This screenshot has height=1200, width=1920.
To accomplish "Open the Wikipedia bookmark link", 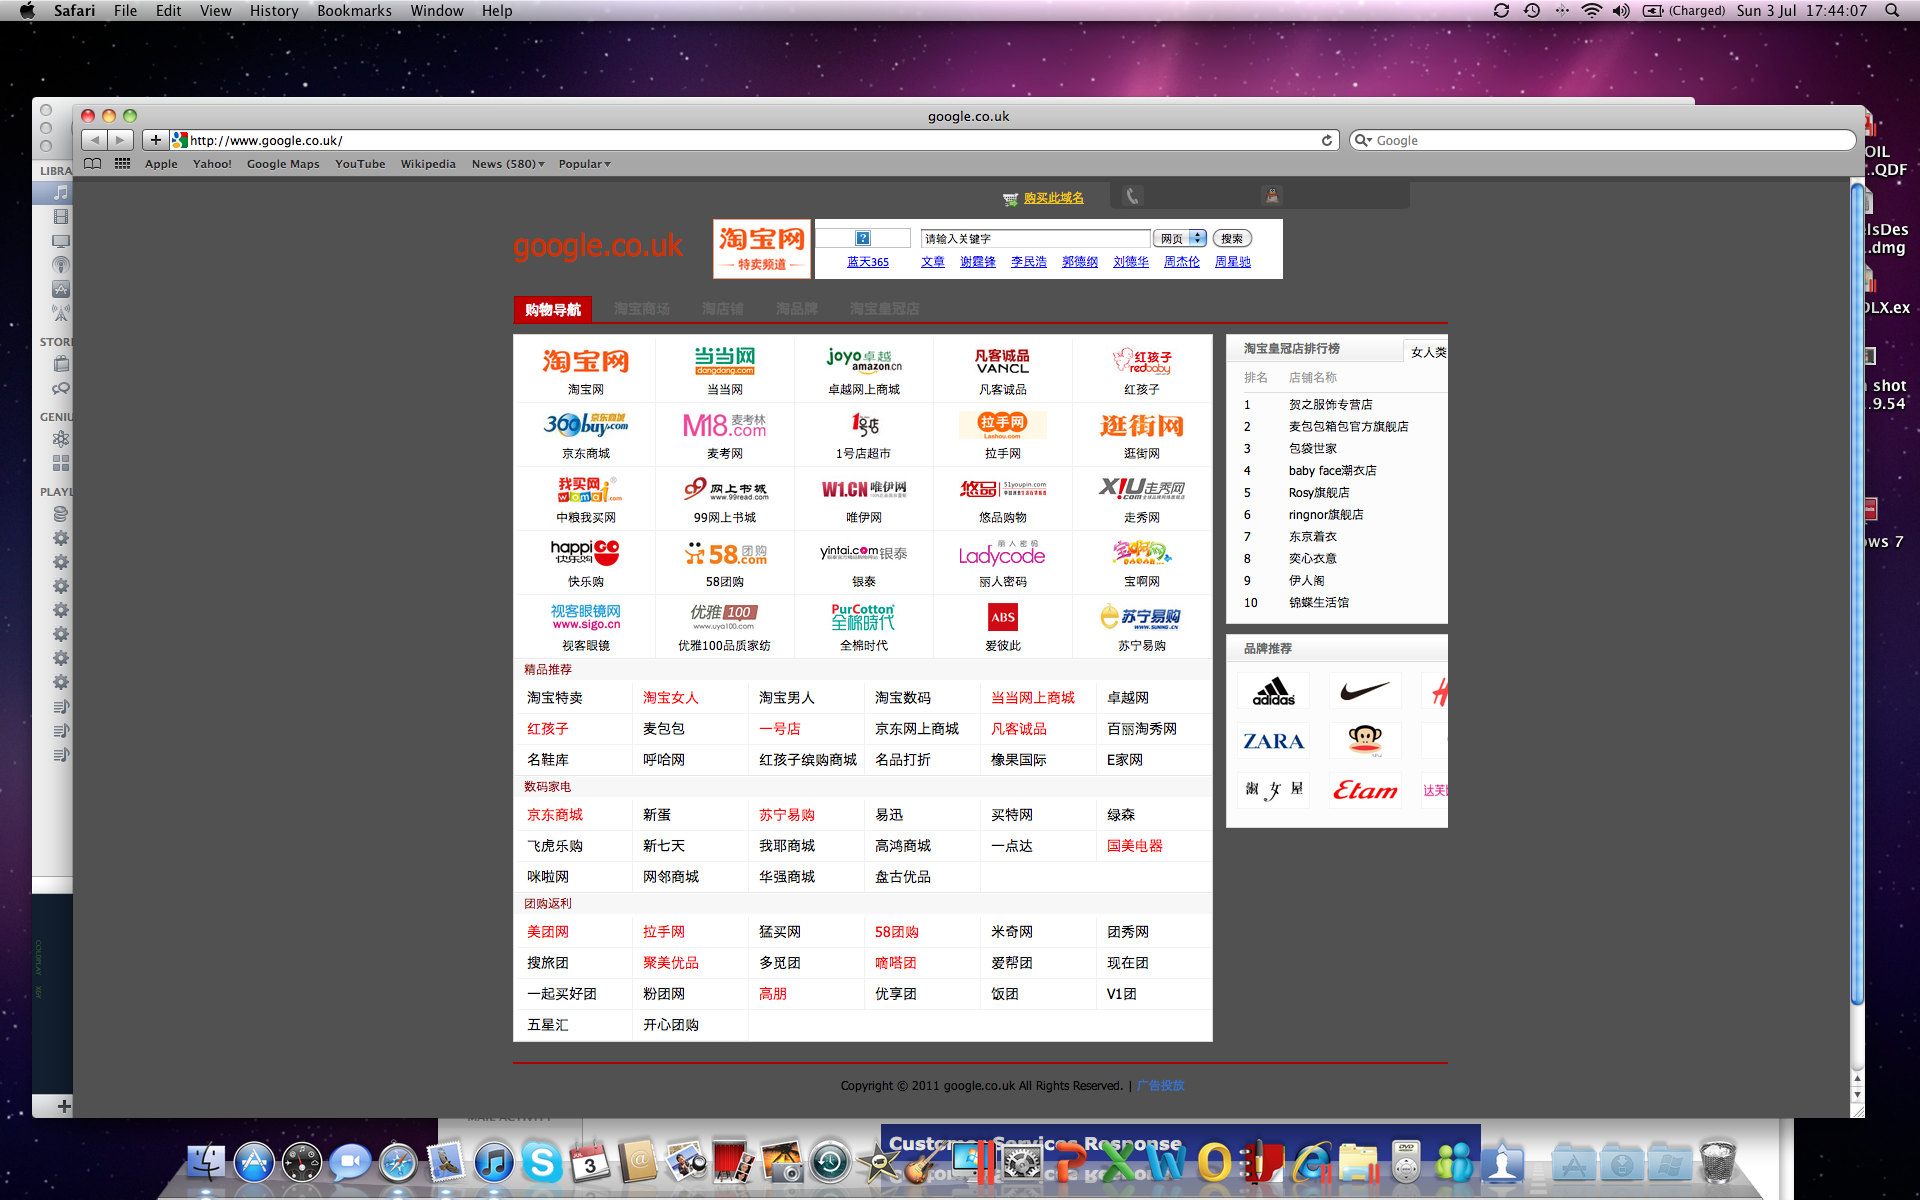I will coord(428,164).
